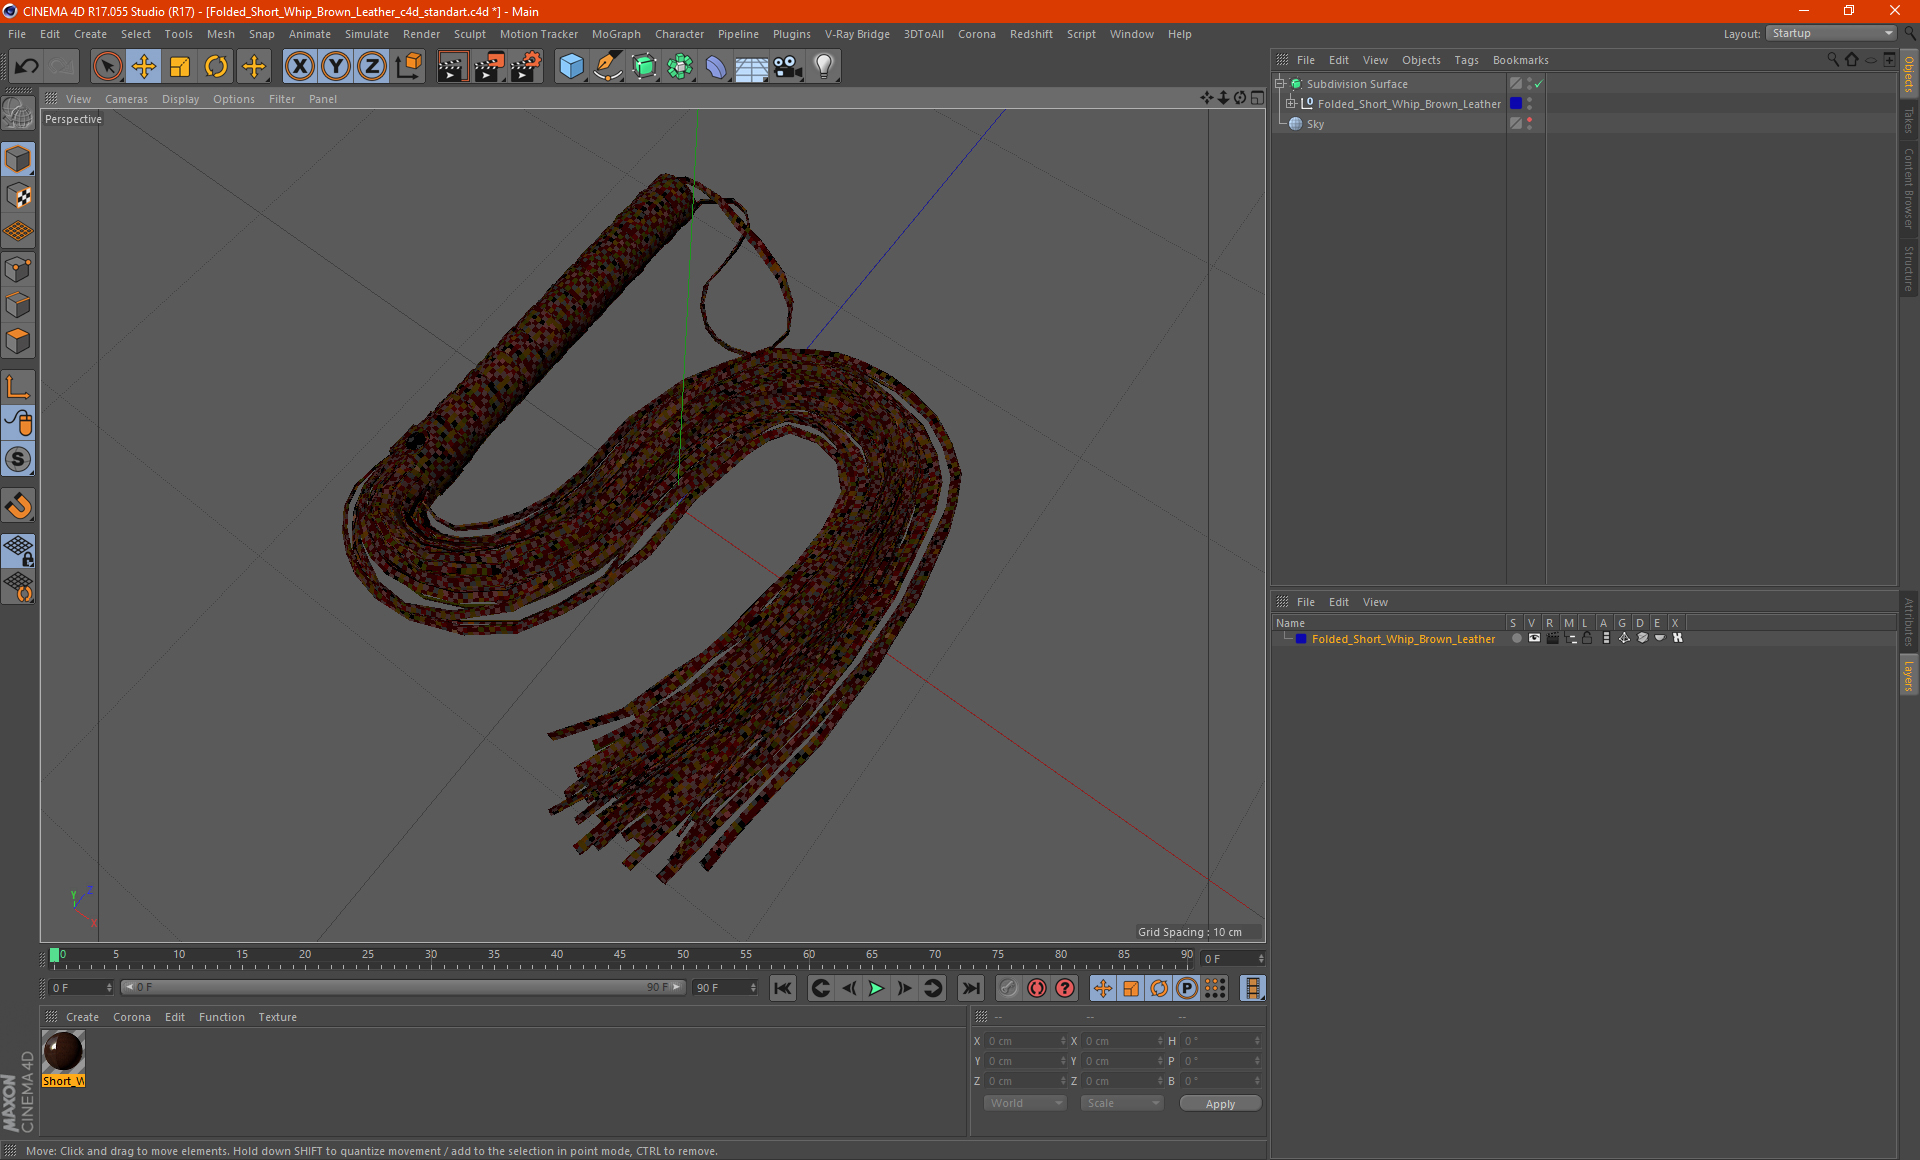Open the Layout Startup dropdown
1920x1160 pixels.
click(1832, 33)
